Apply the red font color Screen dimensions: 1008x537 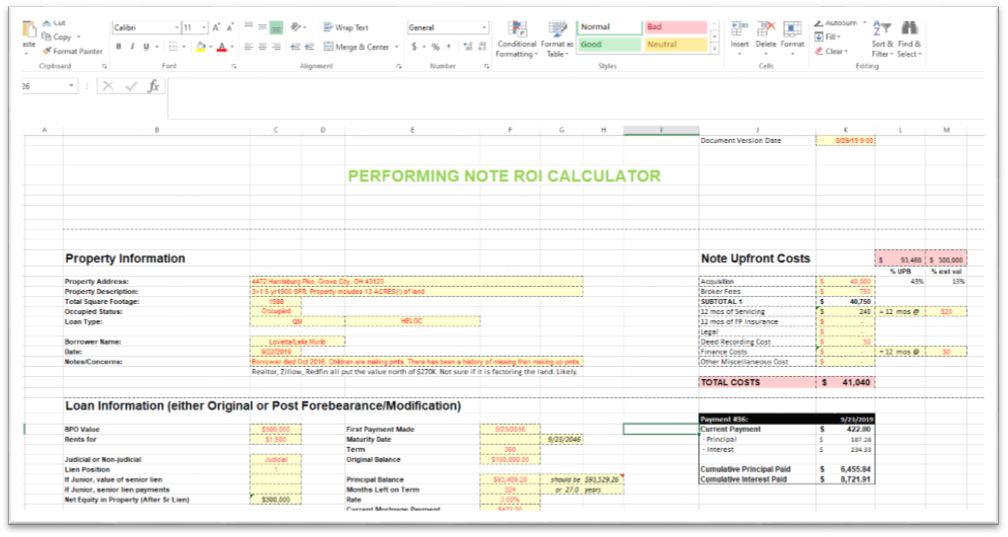click(222, 46)
